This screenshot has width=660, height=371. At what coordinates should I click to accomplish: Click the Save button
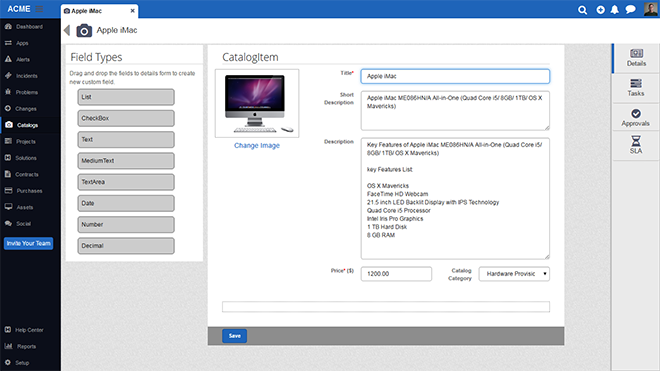pos(234,336)
